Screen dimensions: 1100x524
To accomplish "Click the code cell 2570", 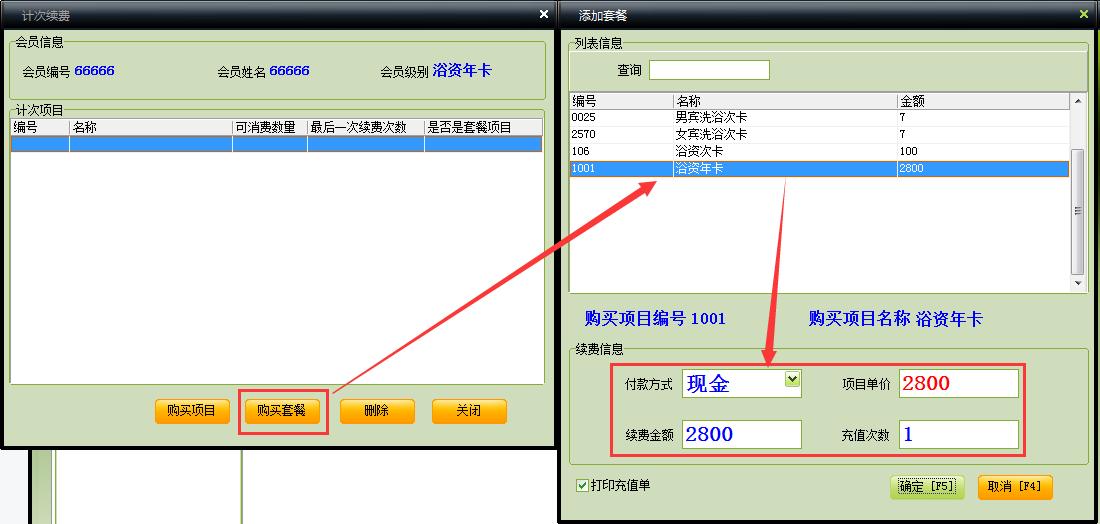I will click(x=622, y=134).
